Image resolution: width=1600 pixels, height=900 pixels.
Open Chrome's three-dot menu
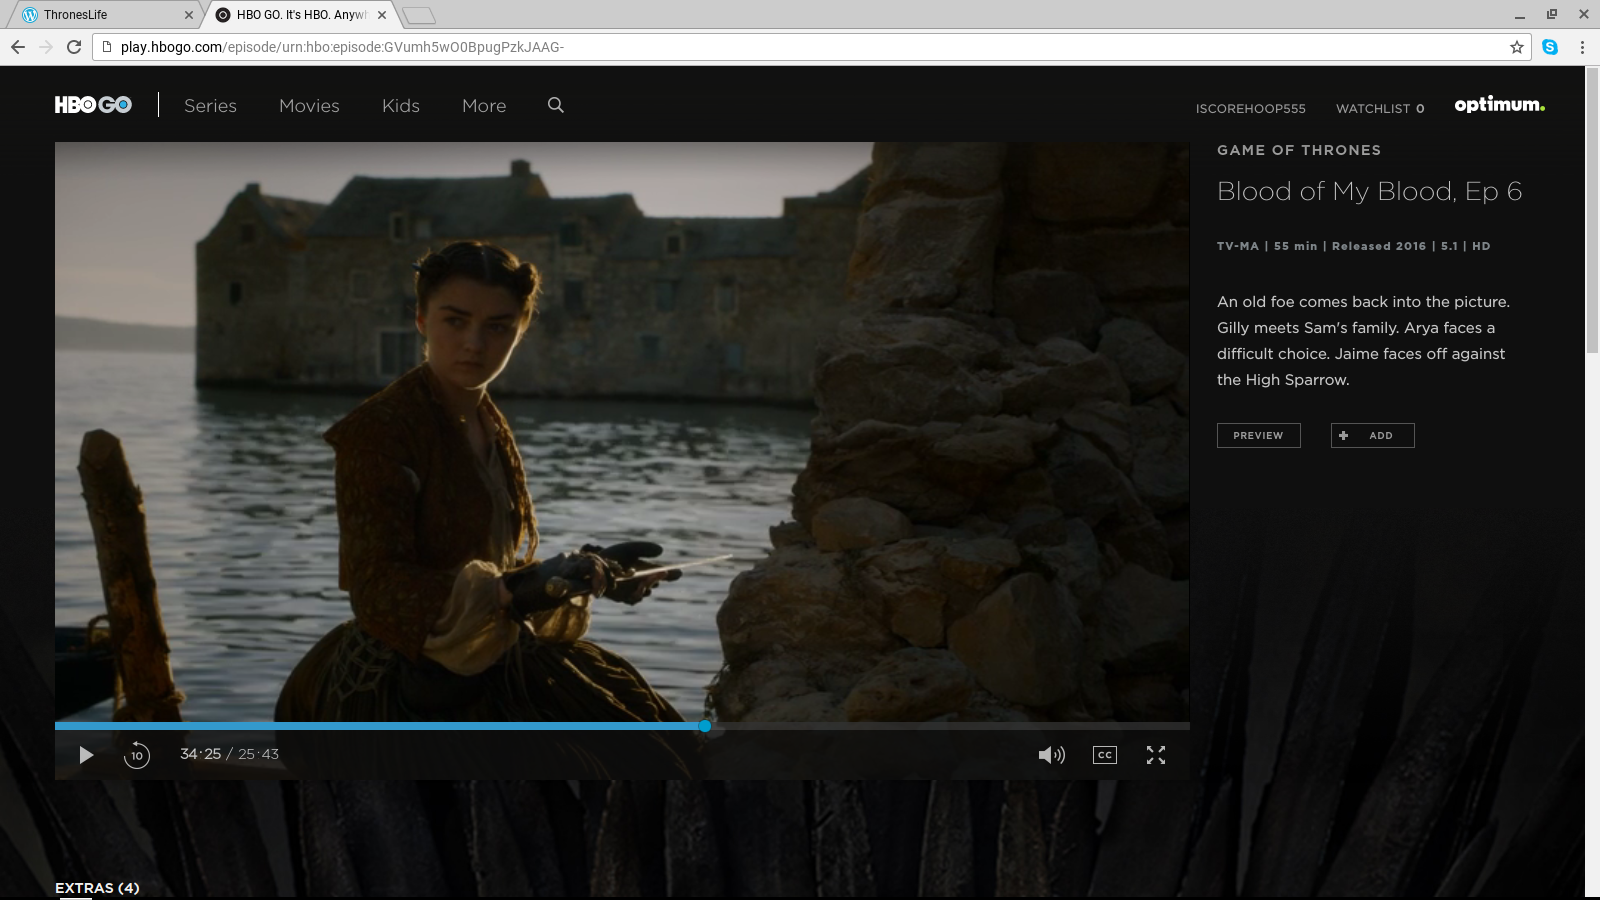[x=1582, y=47]
